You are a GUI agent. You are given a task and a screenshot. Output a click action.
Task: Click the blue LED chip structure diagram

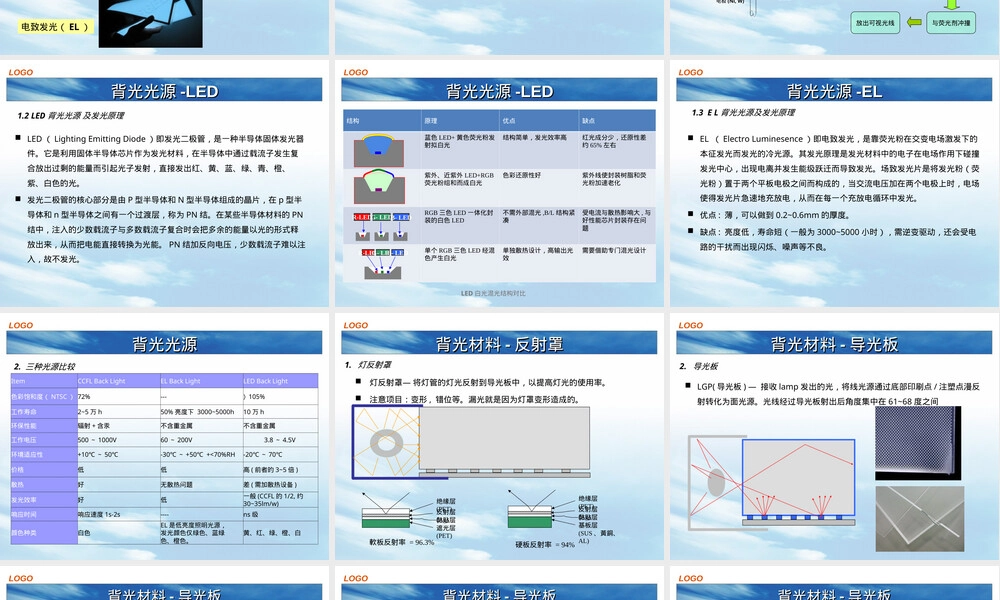pos(378,150)
